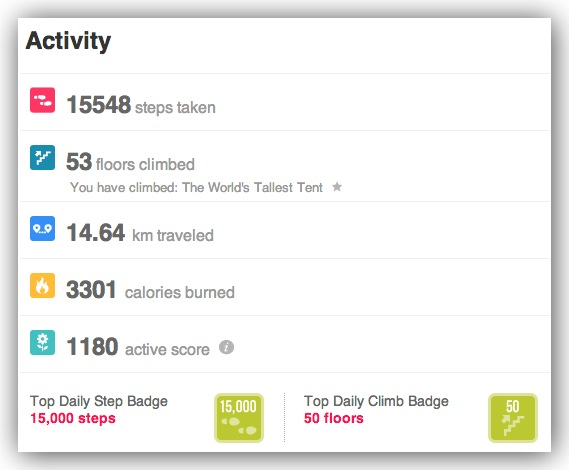Viewport: 569px width, 470px height.
Task: Open the 50 floors climb badge icon
Action: tap(513, 418)
